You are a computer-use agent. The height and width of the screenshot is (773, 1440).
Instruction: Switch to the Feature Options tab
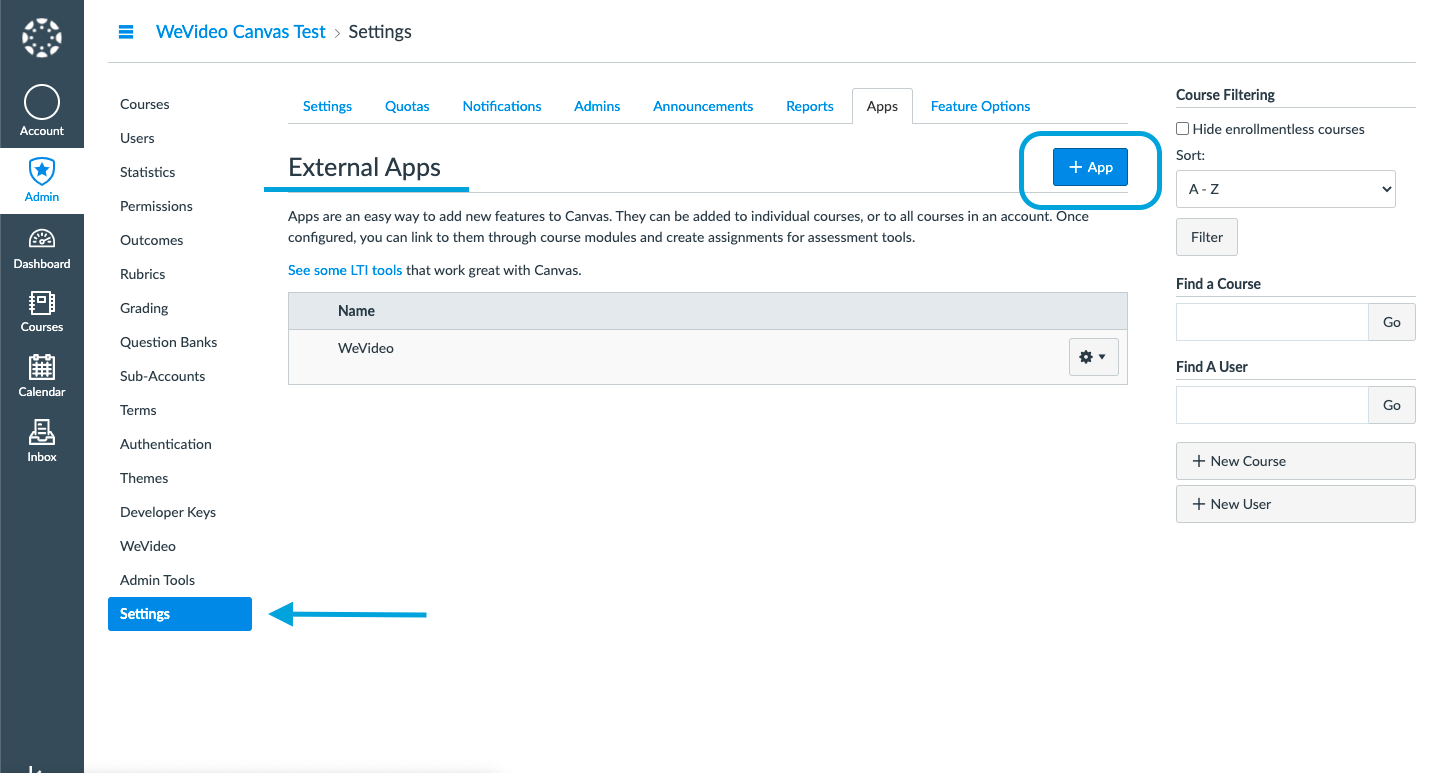(x=980, y=106)
